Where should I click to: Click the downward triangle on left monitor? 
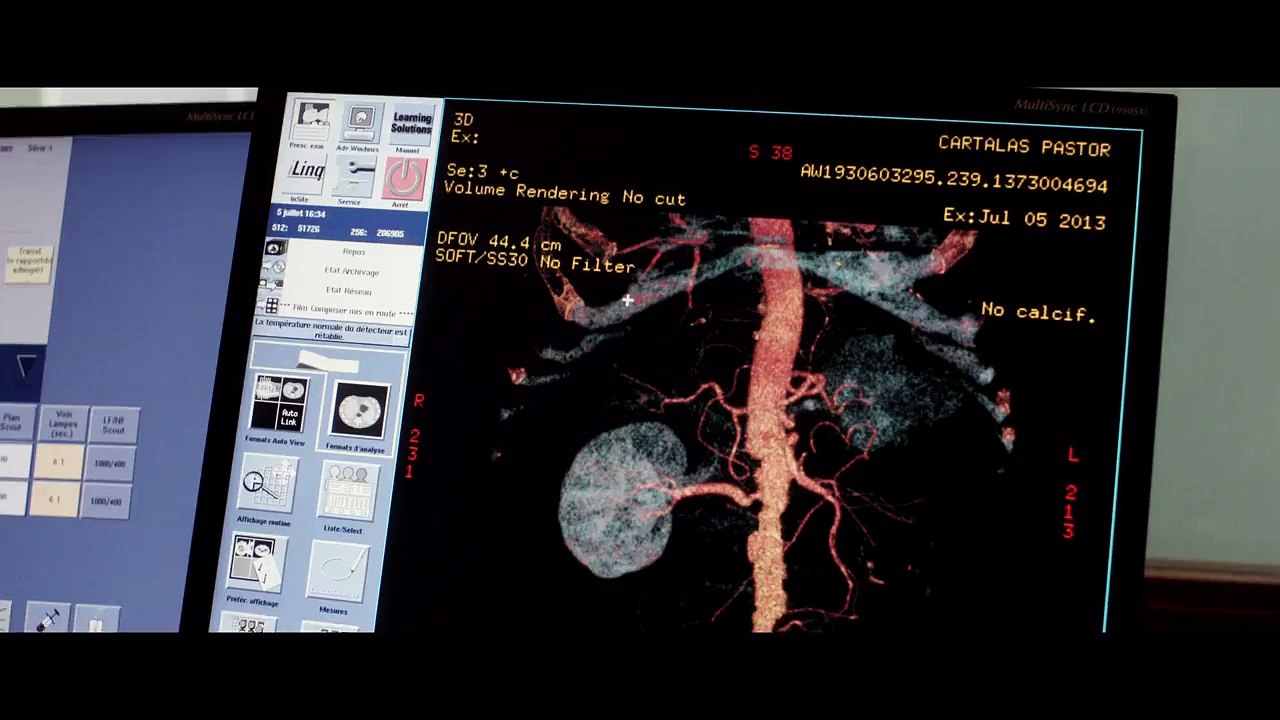click(26, 366)
